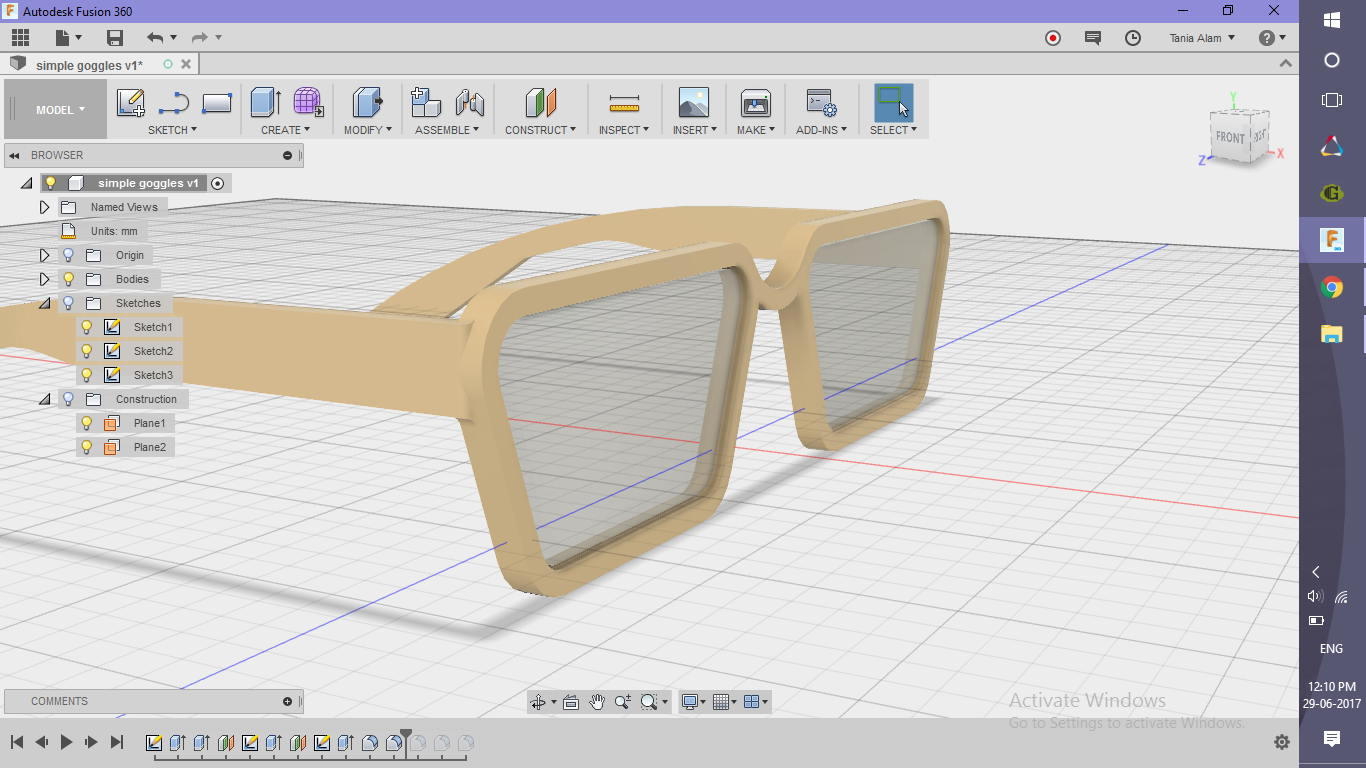Click the 3D Print make icon
1366x768 pixels.
coord(756,102)
